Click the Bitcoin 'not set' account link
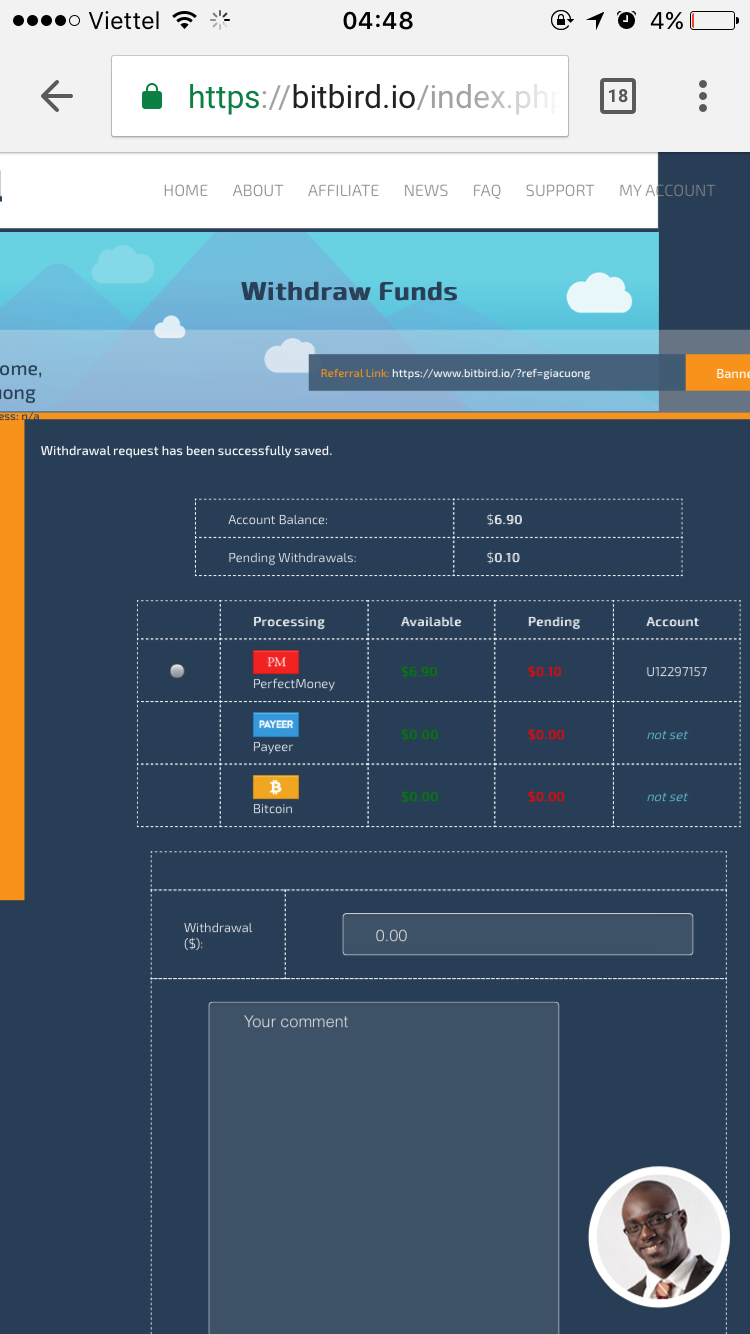Screen dimensions: 750x1334 [667, 797]
